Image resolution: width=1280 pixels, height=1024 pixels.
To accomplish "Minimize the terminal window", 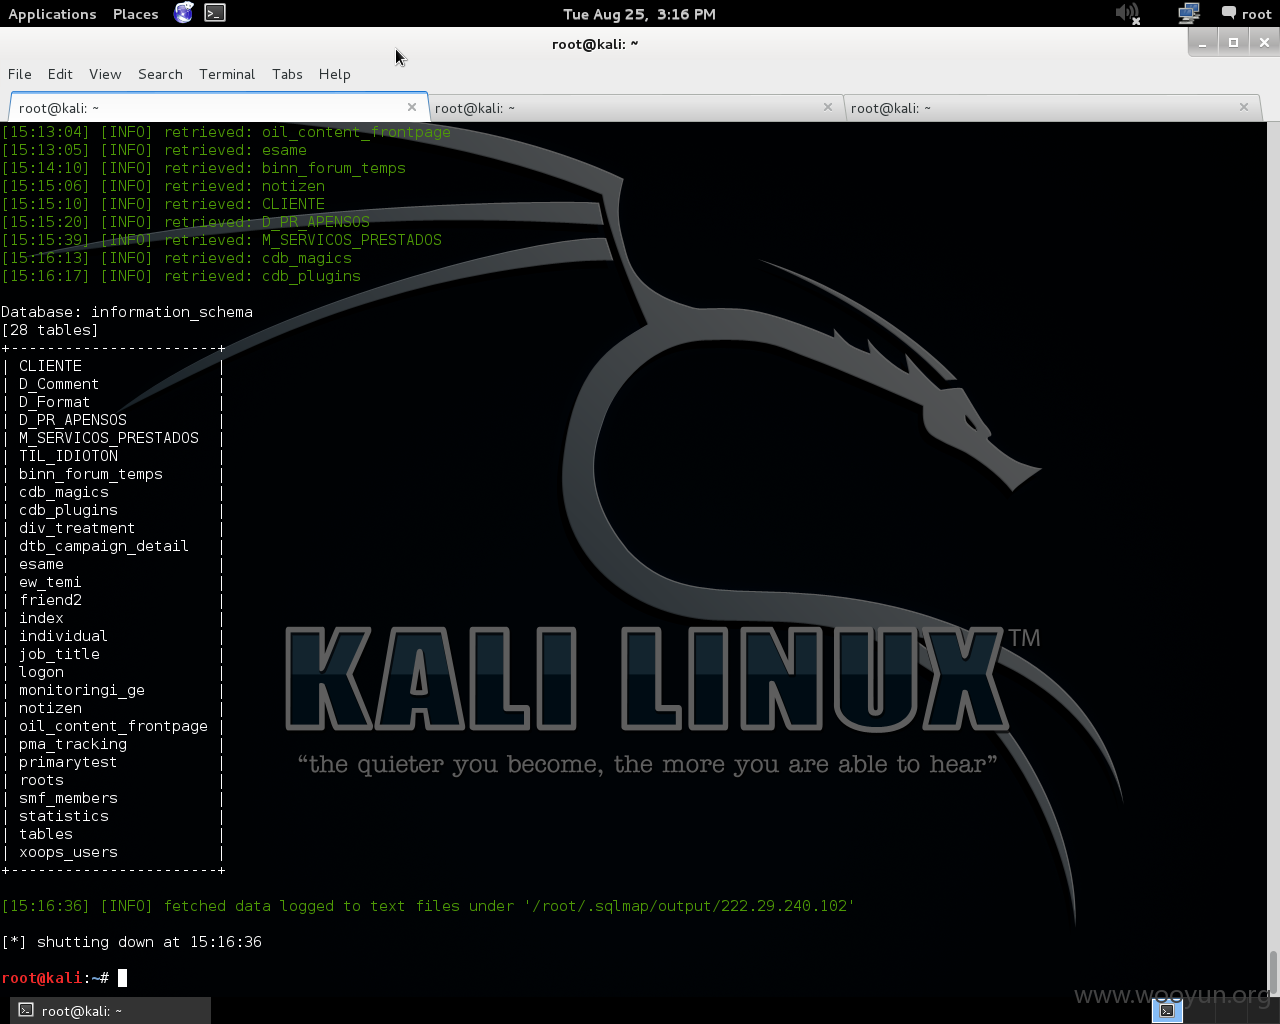I will pos(1203,42).
